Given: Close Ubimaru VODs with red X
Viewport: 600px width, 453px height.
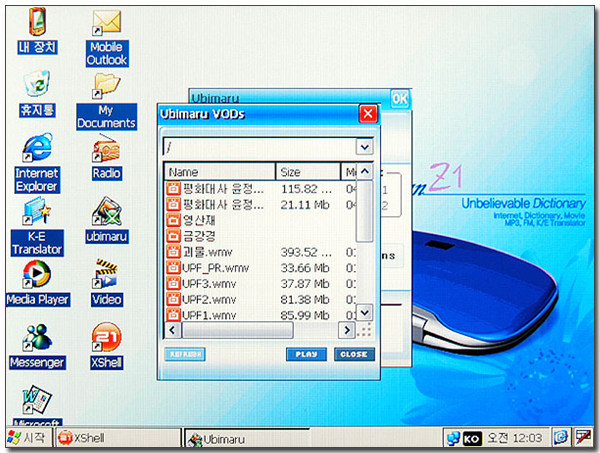Looking at the screenshot, I should (368, 114).
